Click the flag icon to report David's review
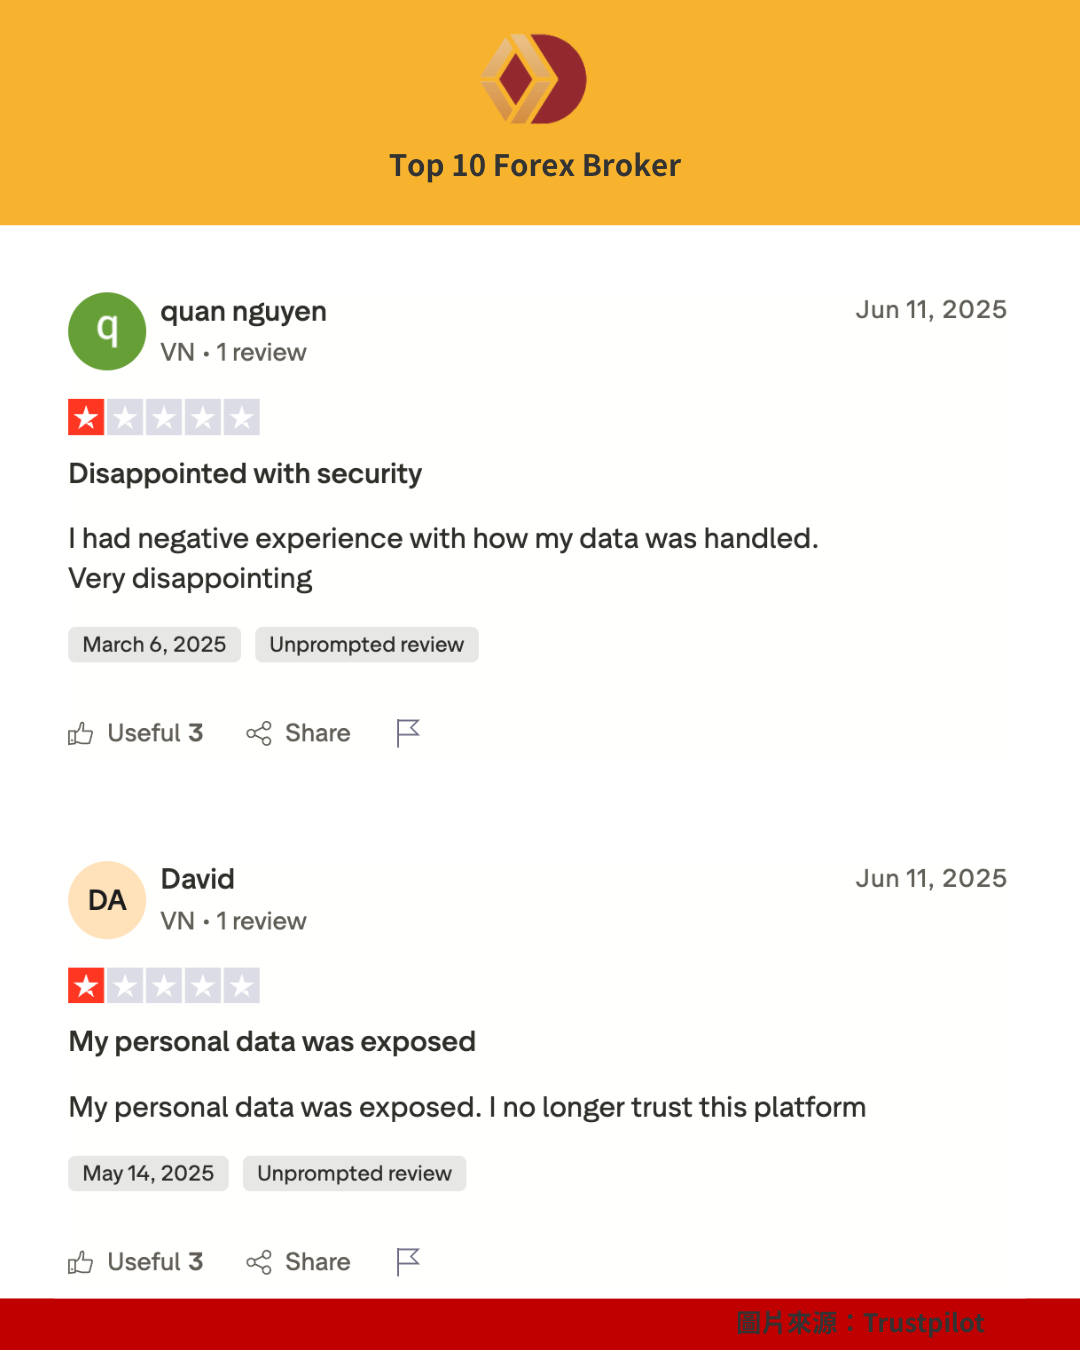Screen dimensions: 1080x1350 pyautogui.click(x=407, y=1262)
